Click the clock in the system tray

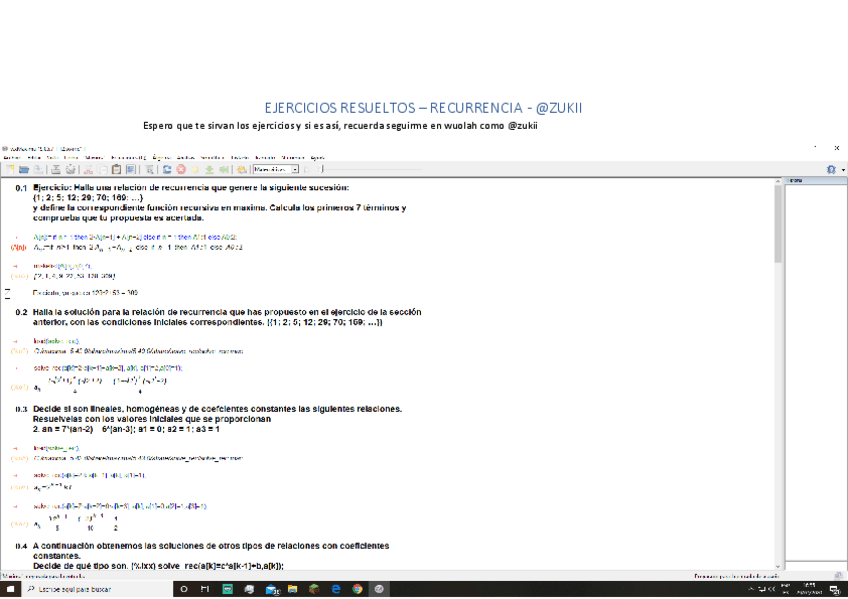tap(810, 589)
